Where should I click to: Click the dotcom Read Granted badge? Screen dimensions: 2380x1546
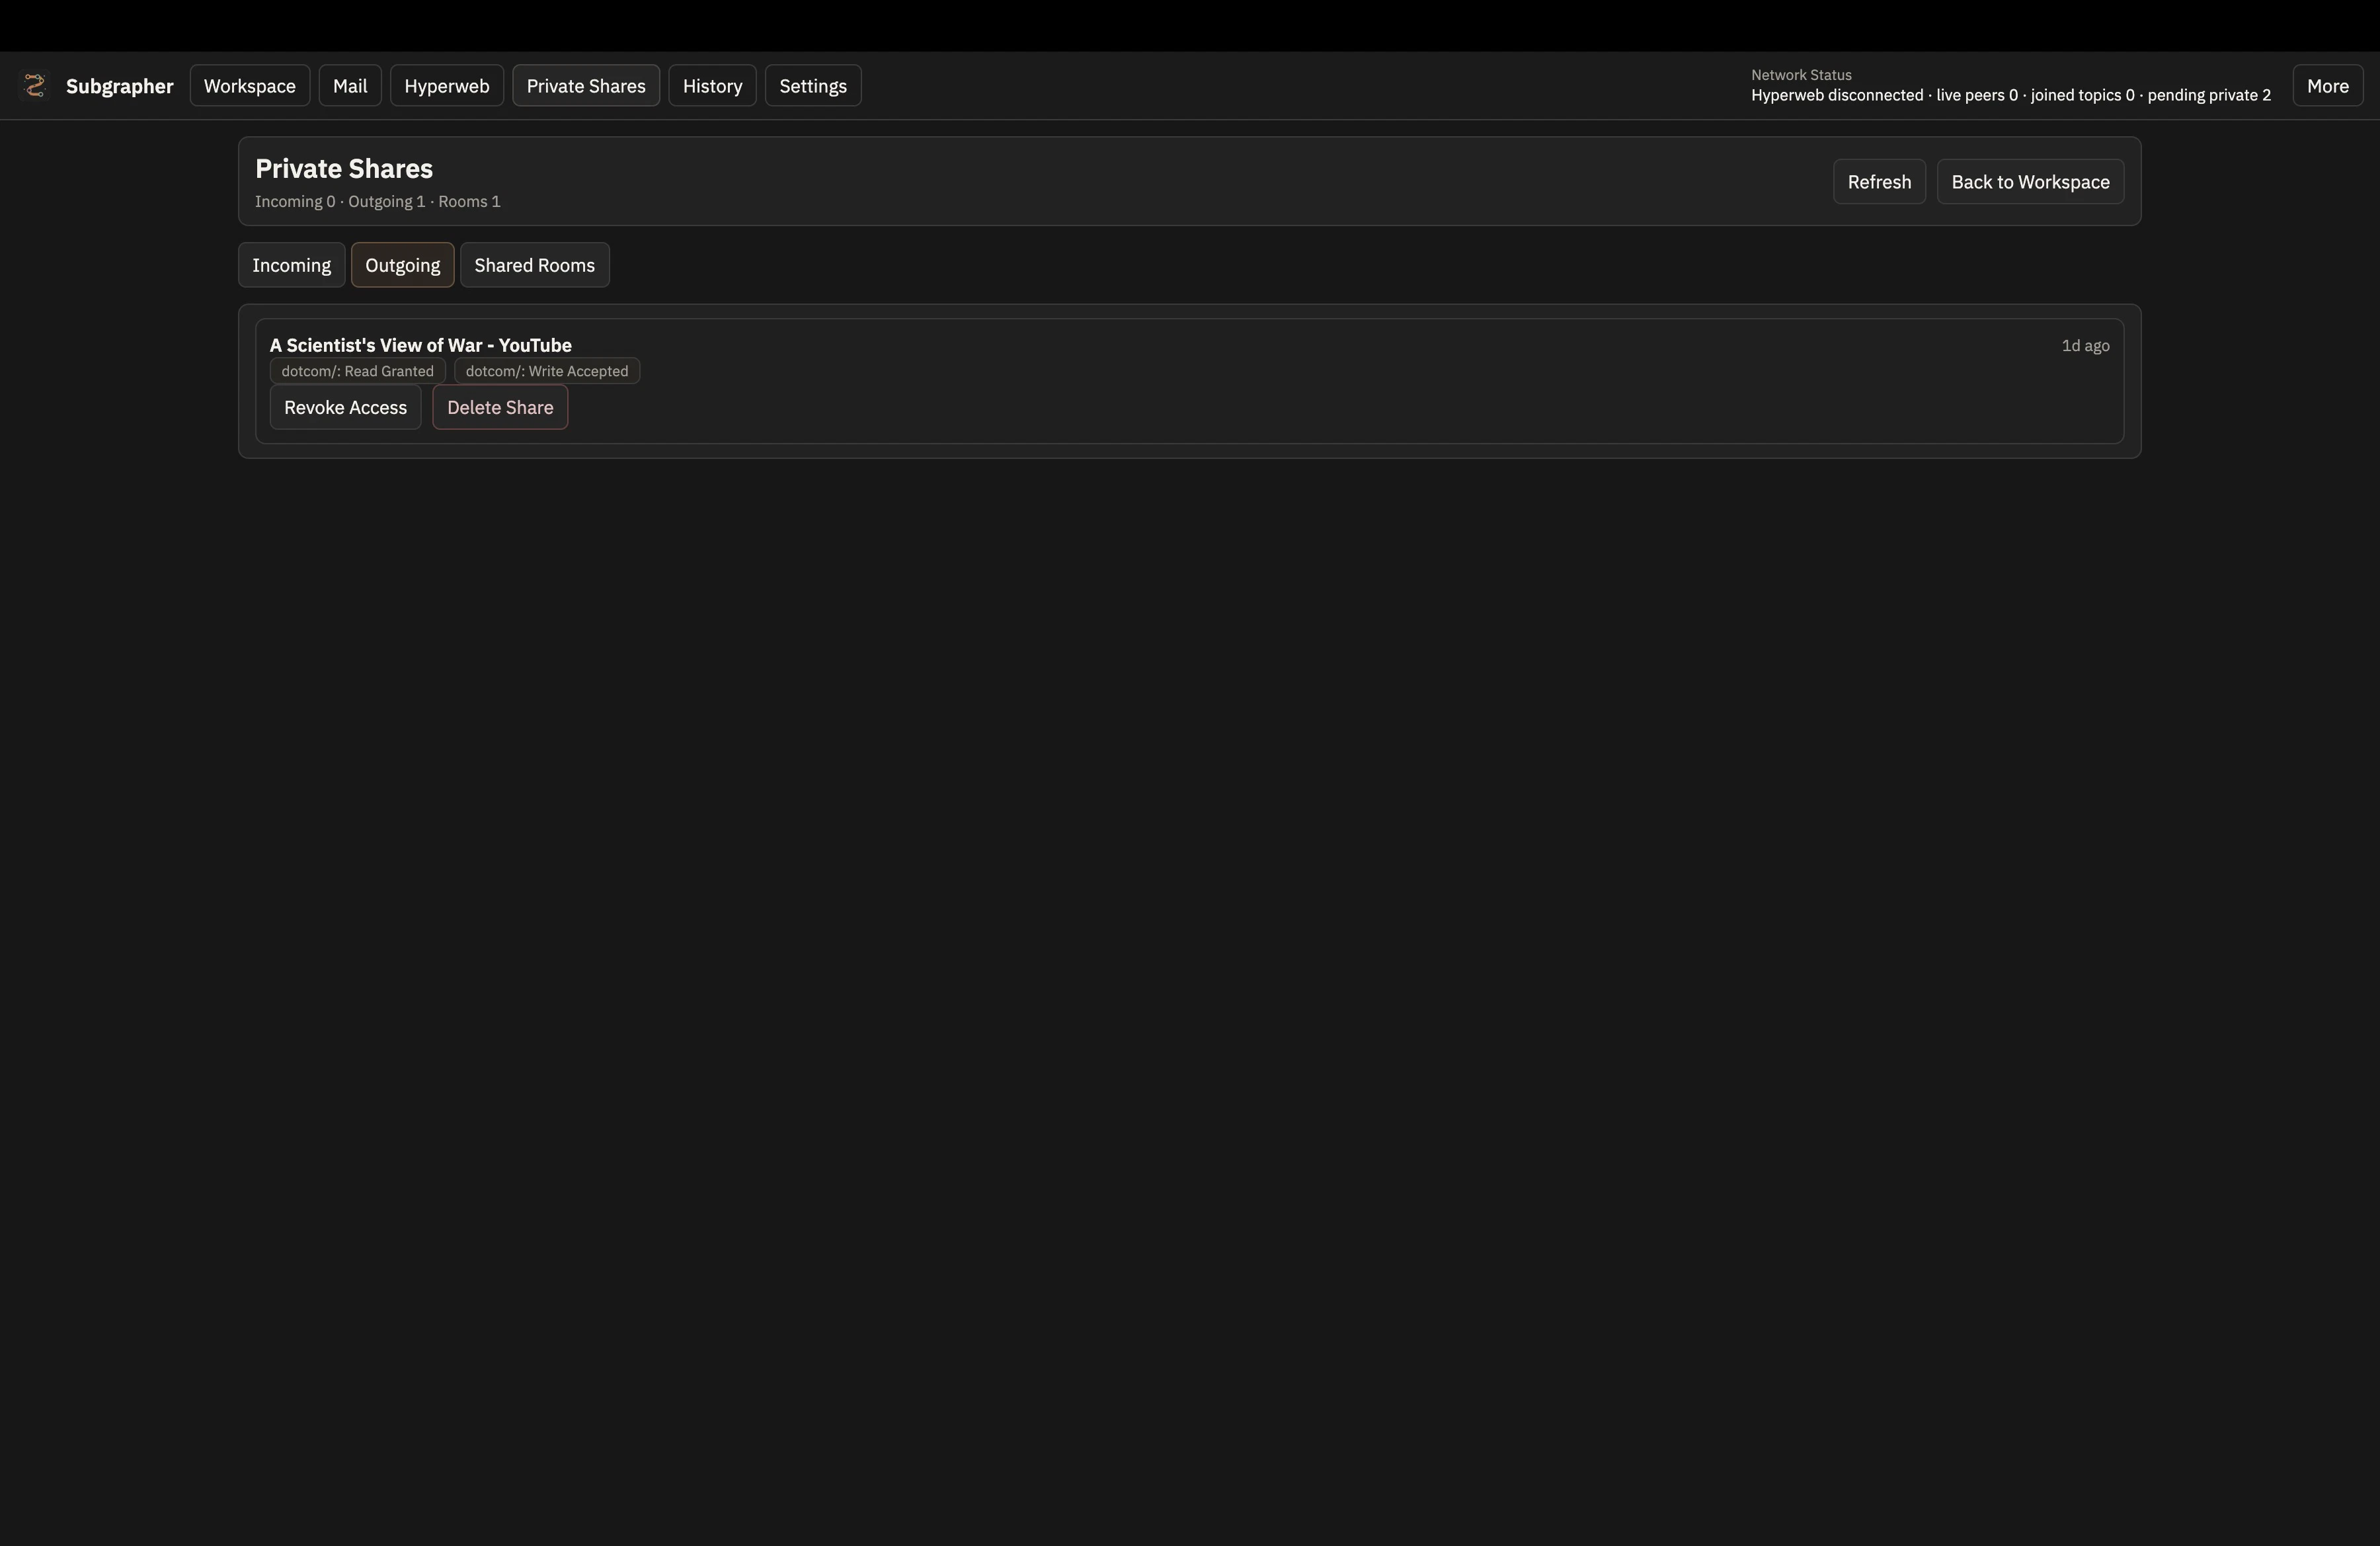coord(357,370)
